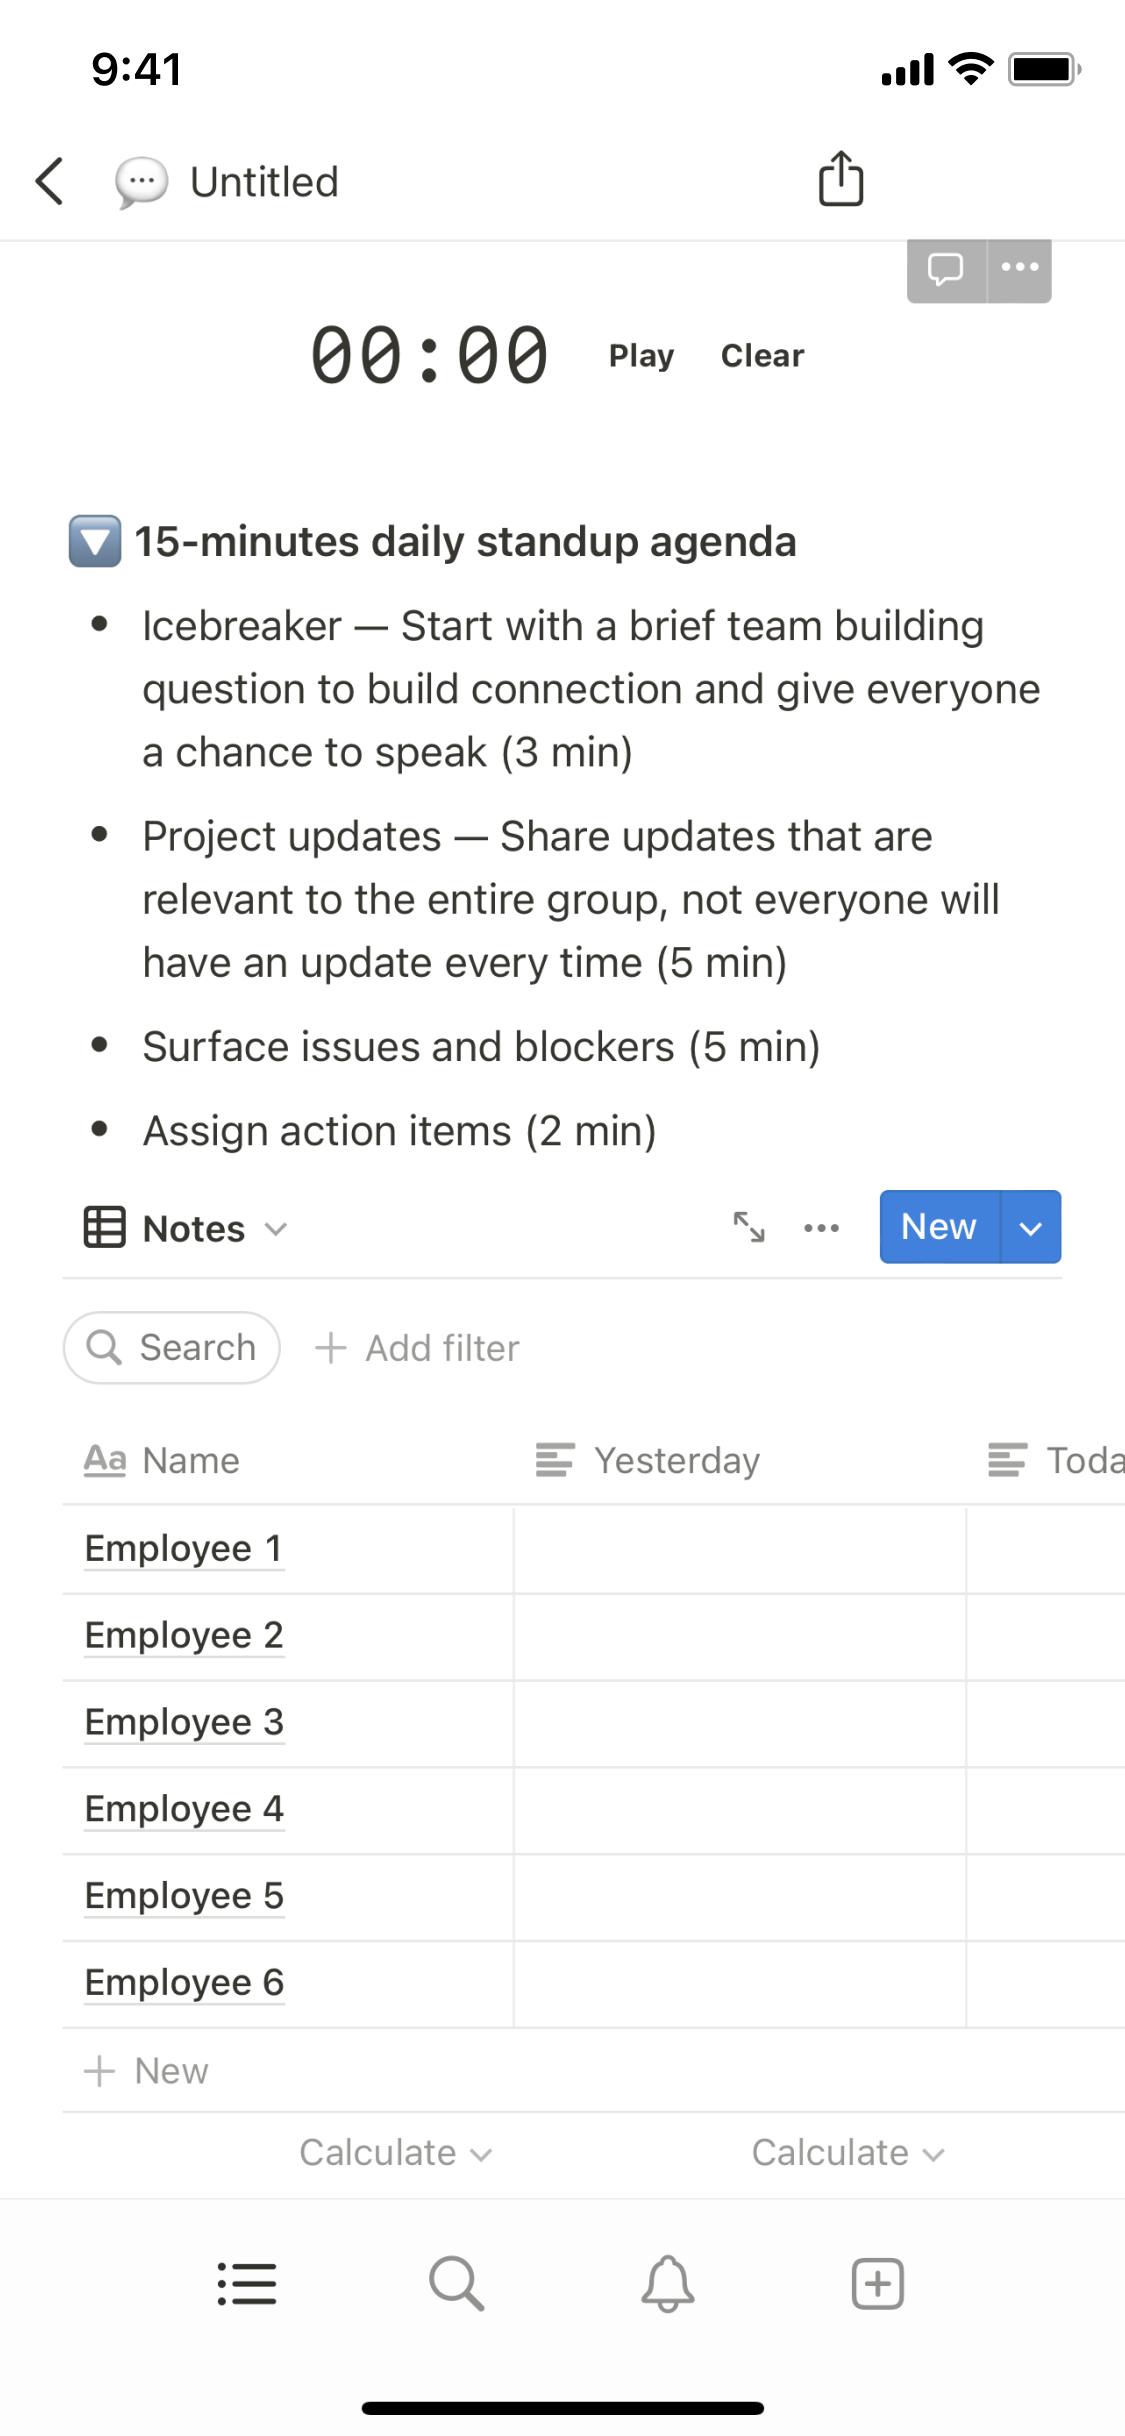
Task: Tap the Search field in Notes
Action: point(172,1348)
